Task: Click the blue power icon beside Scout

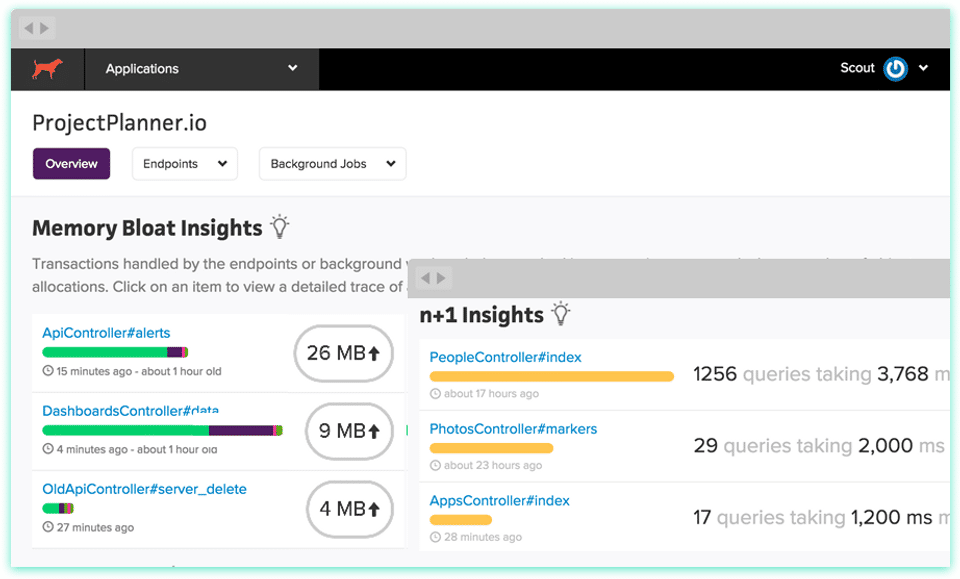Action: tap(895, 68)
